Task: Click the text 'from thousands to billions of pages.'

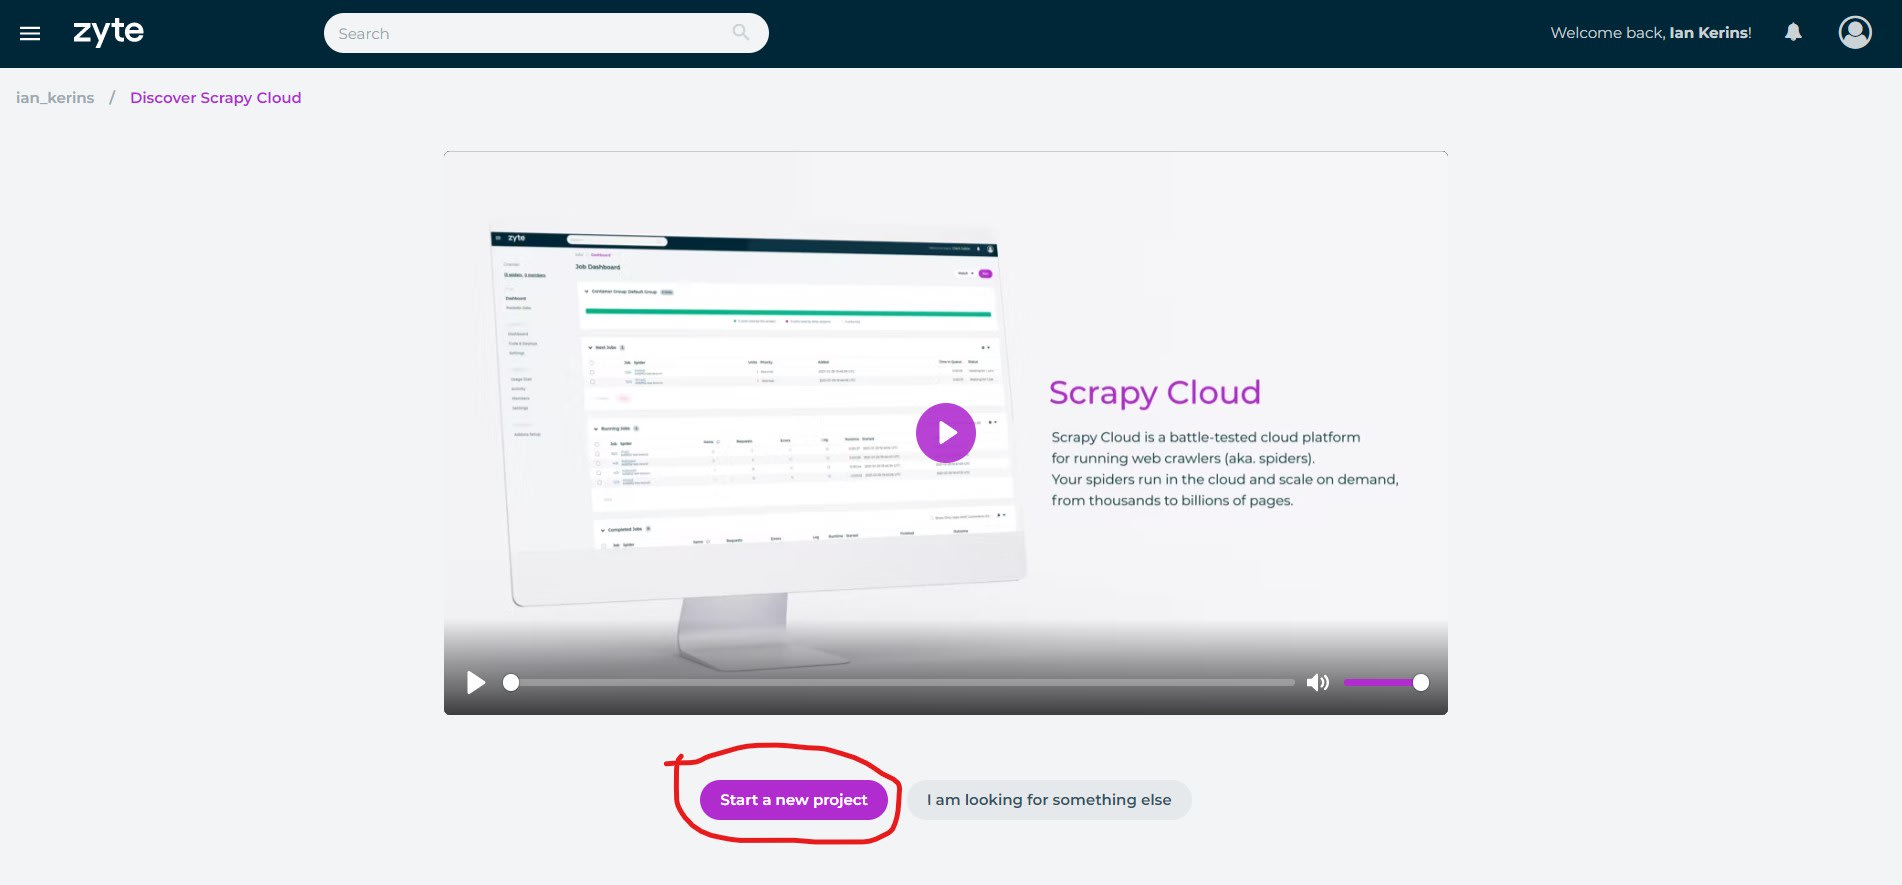Action: [x=1172, y=500]
